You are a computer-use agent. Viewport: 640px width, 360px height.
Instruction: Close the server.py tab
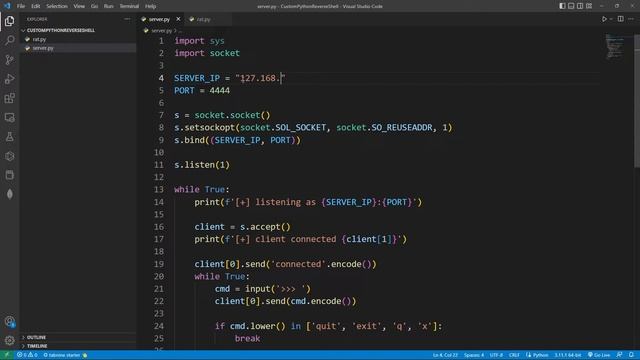[178, 19]
